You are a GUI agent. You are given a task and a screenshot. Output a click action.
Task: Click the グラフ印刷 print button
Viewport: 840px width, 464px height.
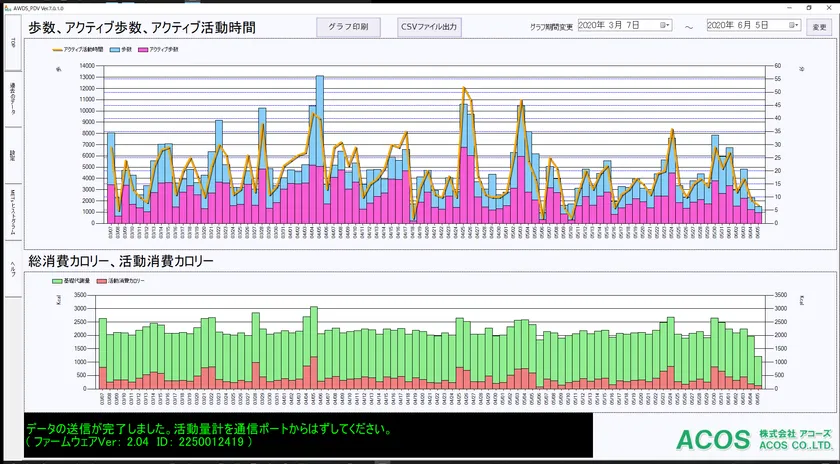(x=348, y=27)
